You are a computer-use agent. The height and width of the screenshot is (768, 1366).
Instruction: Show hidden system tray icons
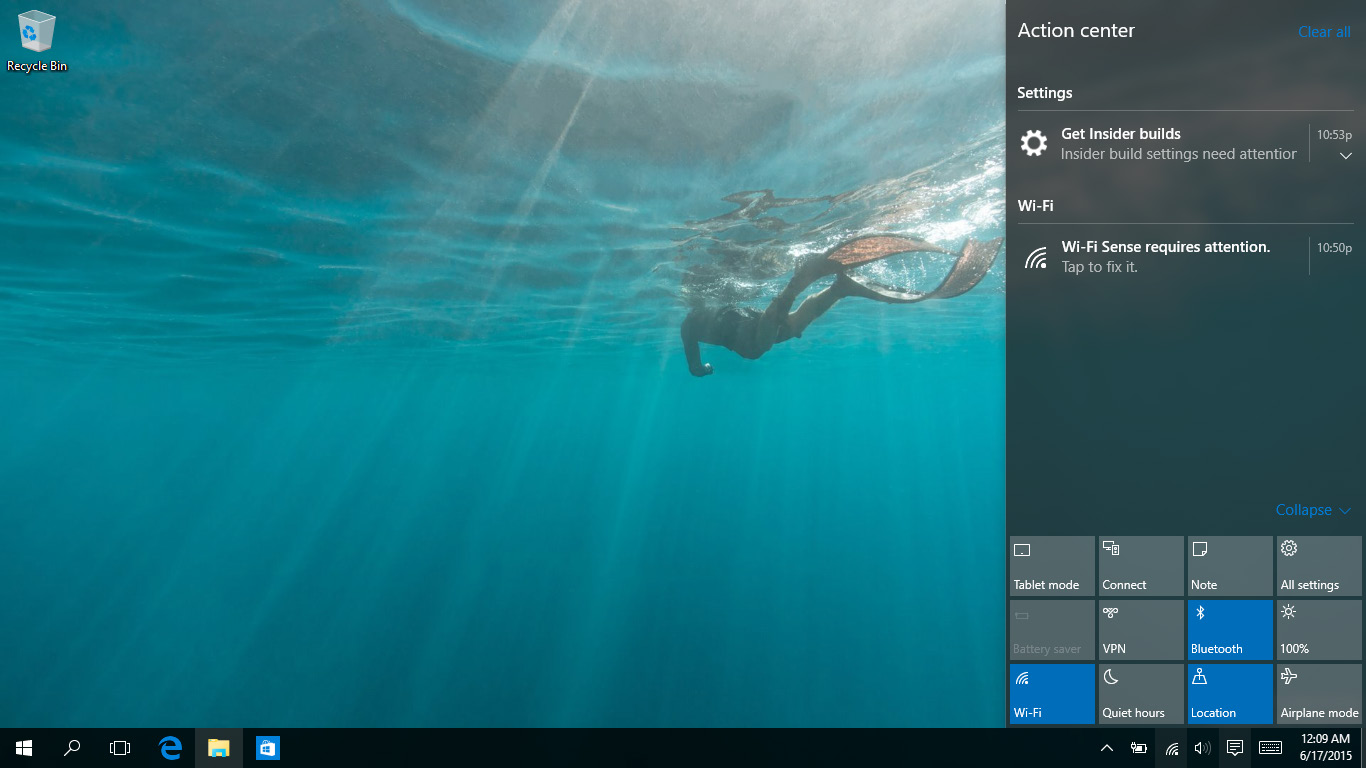(1107, 748)
